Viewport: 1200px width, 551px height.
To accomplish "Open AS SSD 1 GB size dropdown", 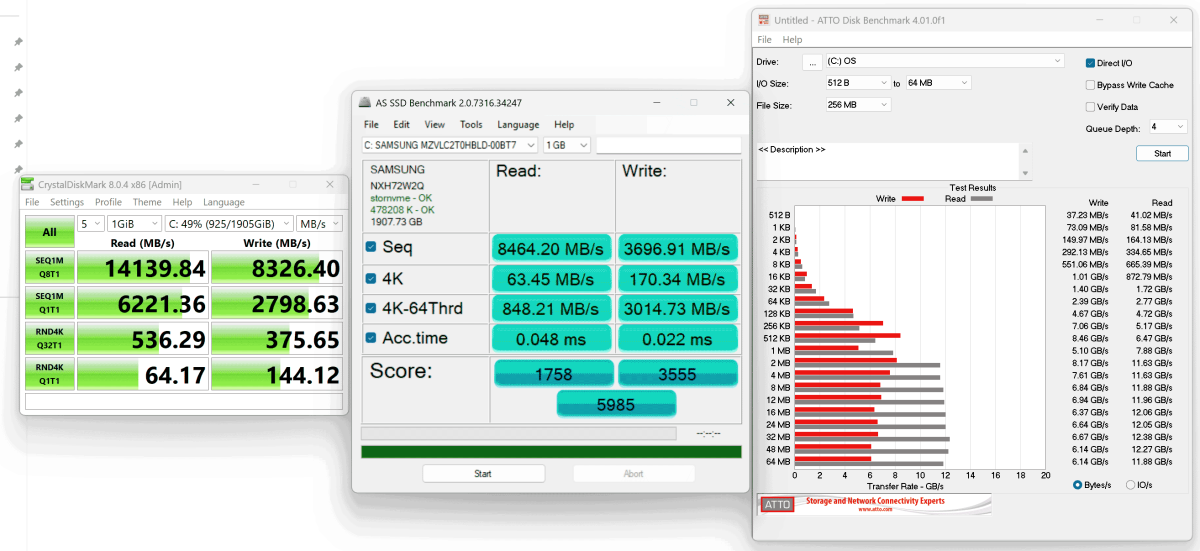I will coord(567,145).
